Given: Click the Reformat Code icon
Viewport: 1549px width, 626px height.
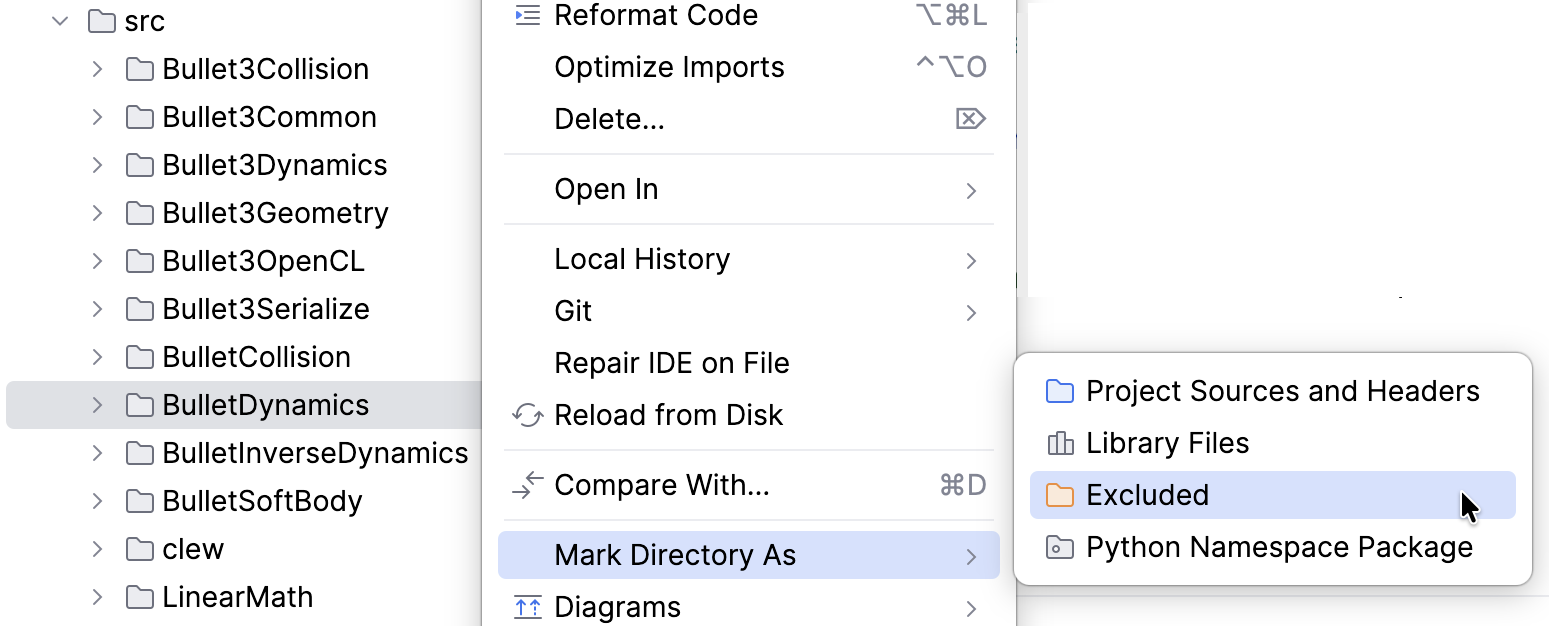Looking at the screenshot, I should [x=528, y=15].
